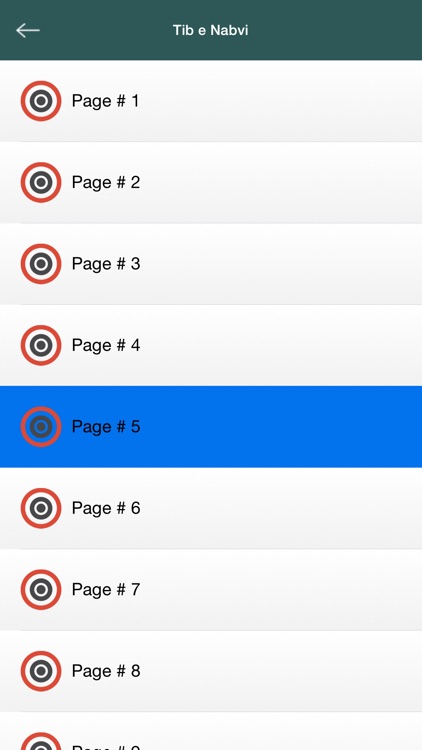Click the target icon beside Page # 8

point(41,671)
